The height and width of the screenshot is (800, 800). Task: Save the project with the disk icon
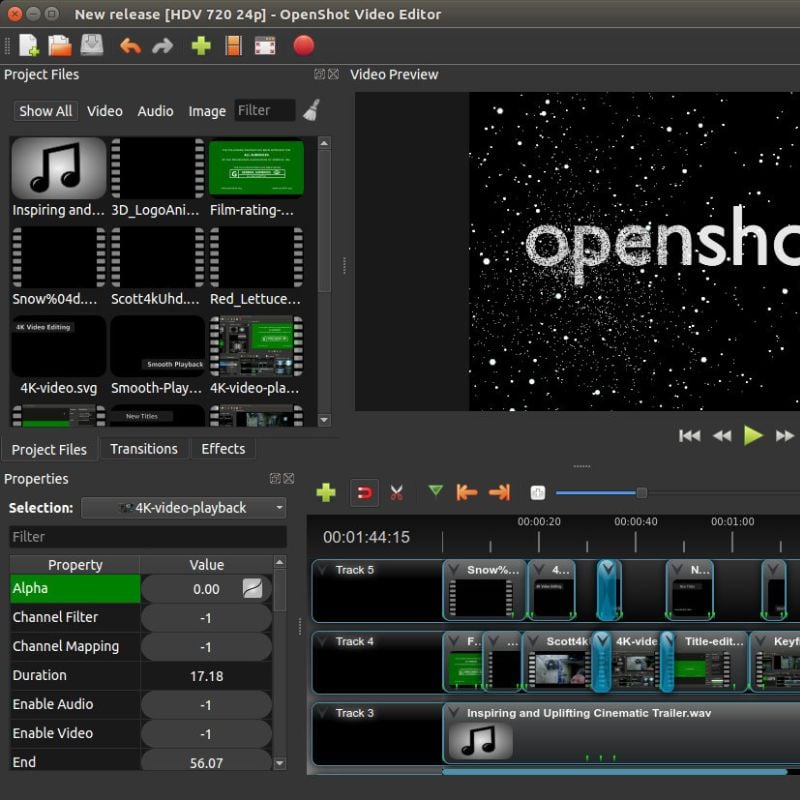(x=92, y=45)
